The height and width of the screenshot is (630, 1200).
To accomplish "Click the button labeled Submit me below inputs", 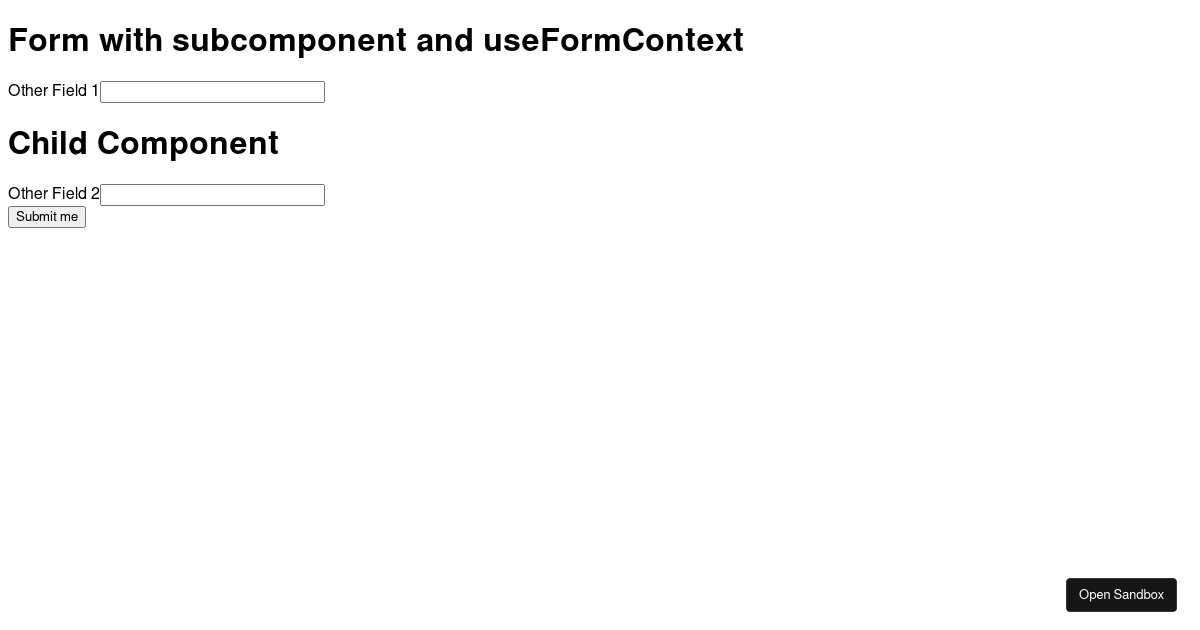I will tap(46, 217).
